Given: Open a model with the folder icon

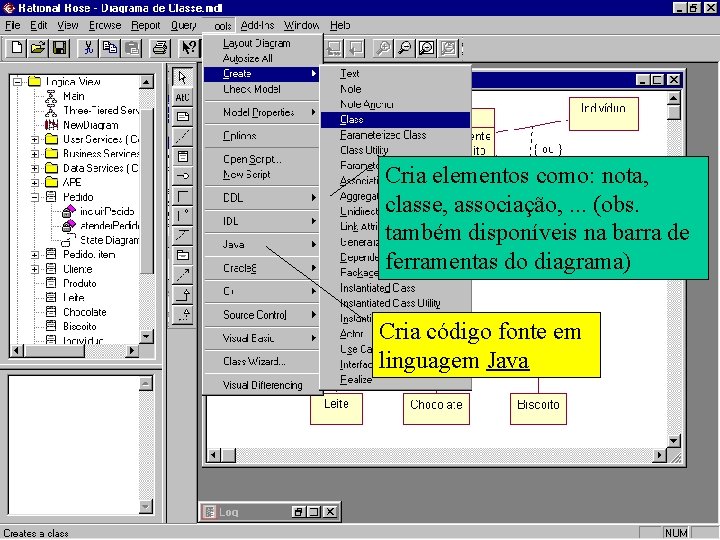Looking at the screenshot, I should [x=38, y=48].
